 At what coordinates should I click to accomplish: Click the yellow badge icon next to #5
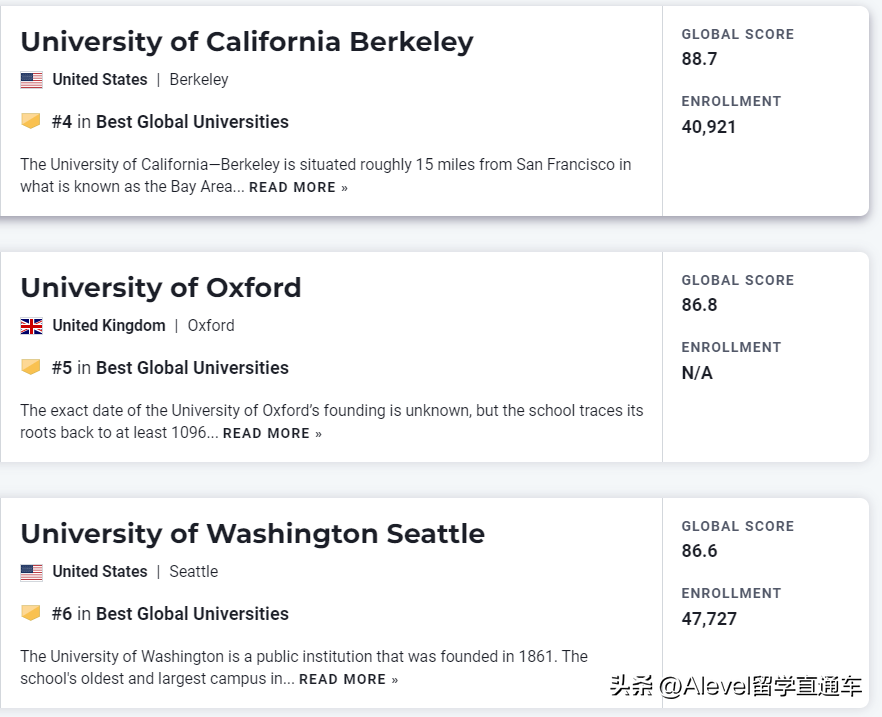(x=31, y=367)
